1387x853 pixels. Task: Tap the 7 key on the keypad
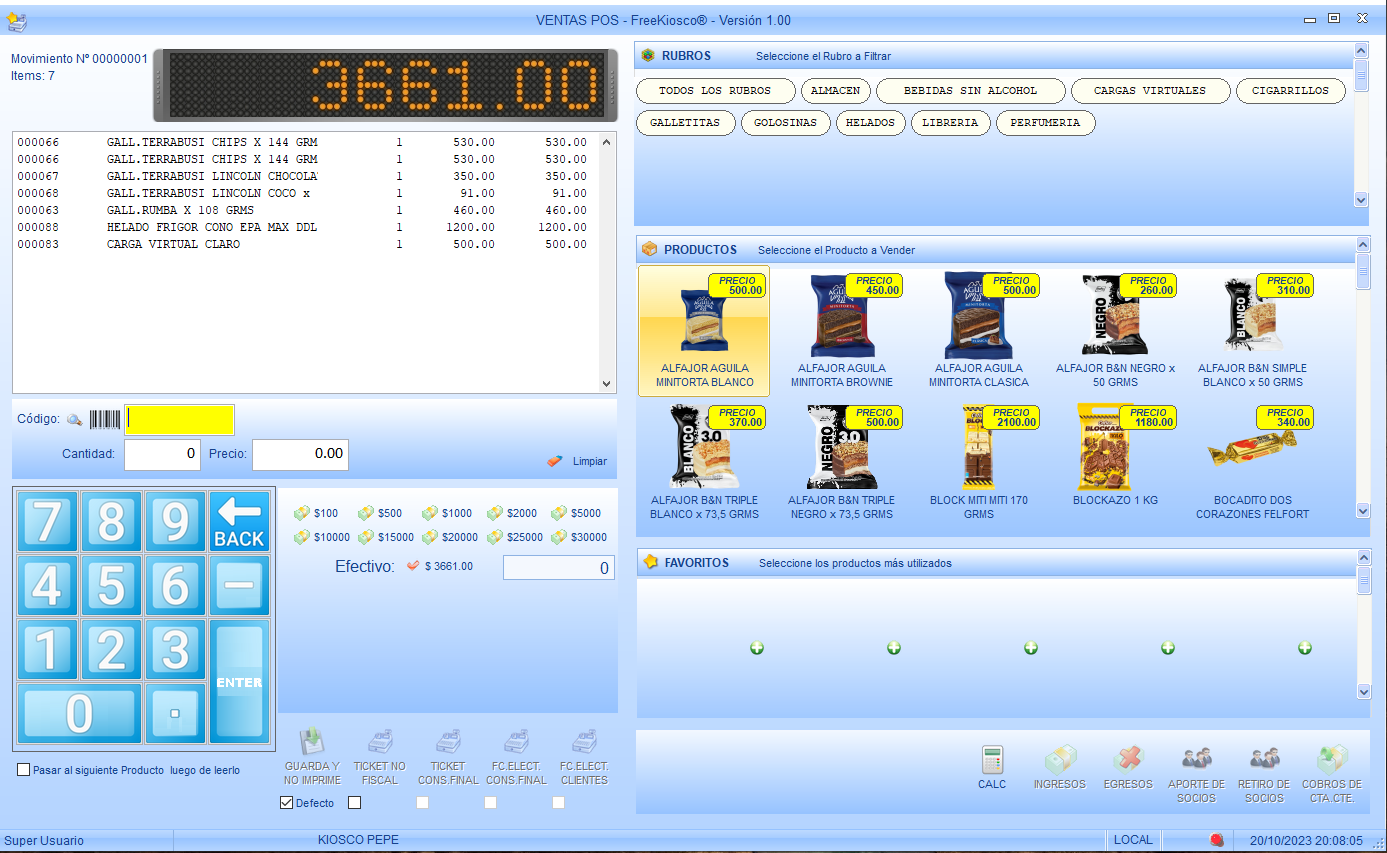pos(47,521)
